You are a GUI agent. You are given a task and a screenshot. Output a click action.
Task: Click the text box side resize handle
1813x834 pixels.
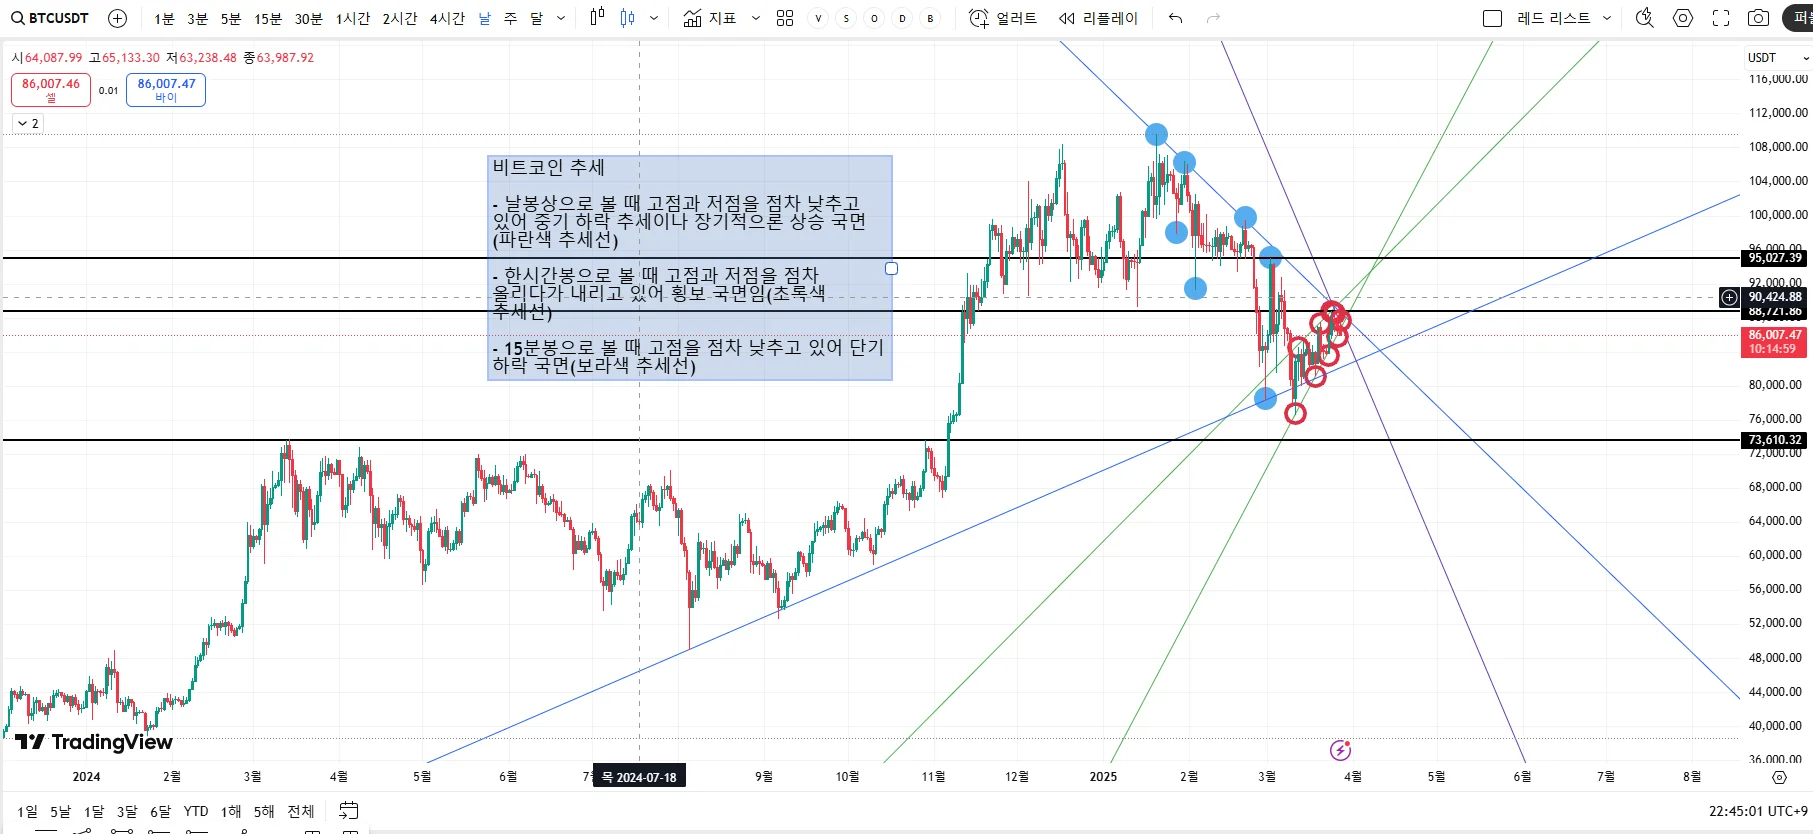point(892,268)
